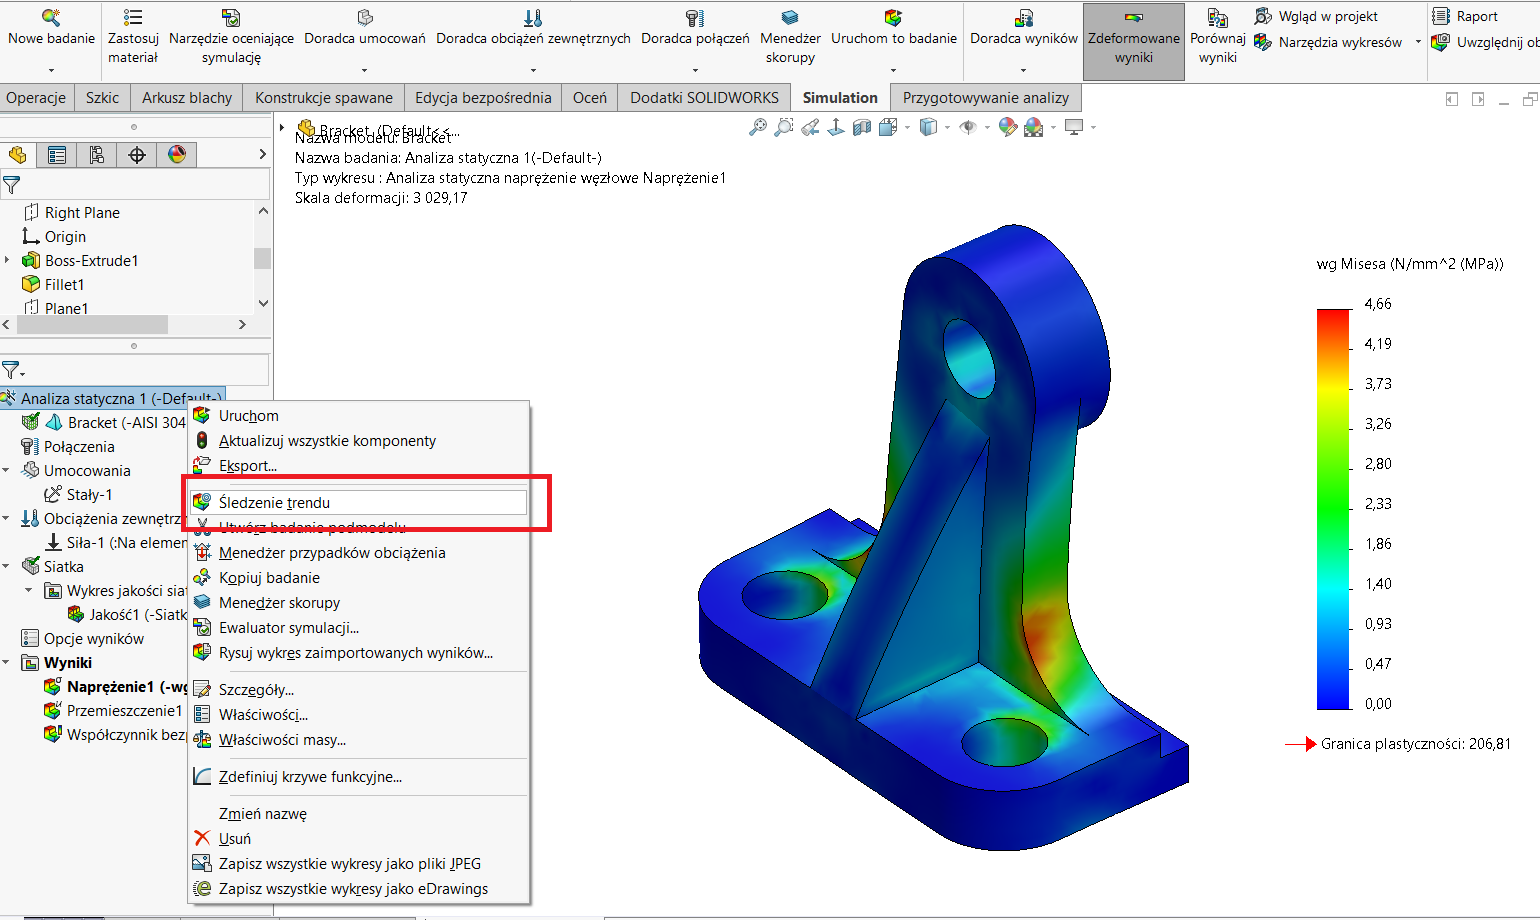Image resolution: width=1540 pixels, height=920 pixels.
Task: Click the feature tree filter funnel icon
Action: coord(11,185)
